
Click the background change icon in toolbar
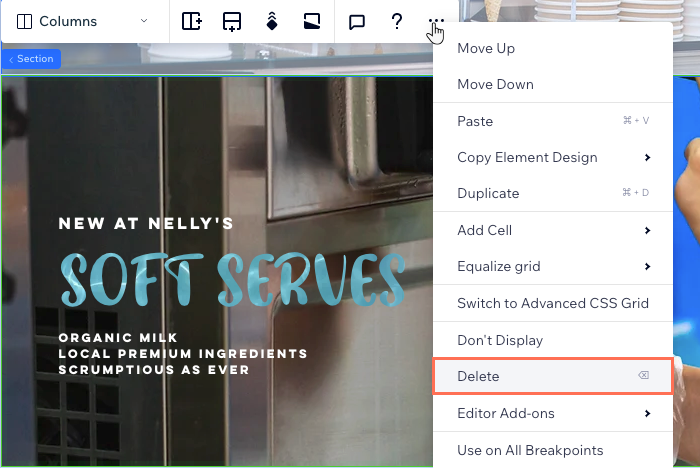coord(312,21)
